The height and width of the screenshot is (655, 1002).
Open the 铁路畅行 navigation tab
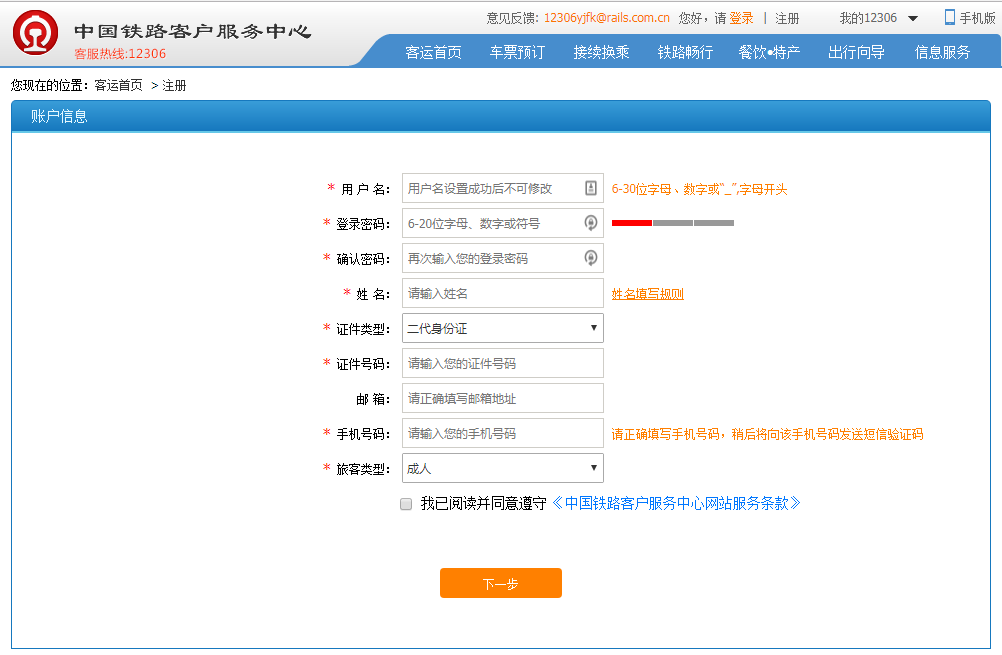click(x=685, y=52)
